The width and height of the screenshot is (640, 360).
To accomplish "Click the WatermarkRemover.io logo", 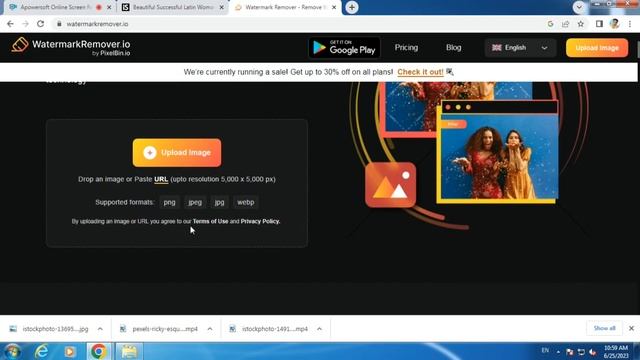I will coord(71,47).
